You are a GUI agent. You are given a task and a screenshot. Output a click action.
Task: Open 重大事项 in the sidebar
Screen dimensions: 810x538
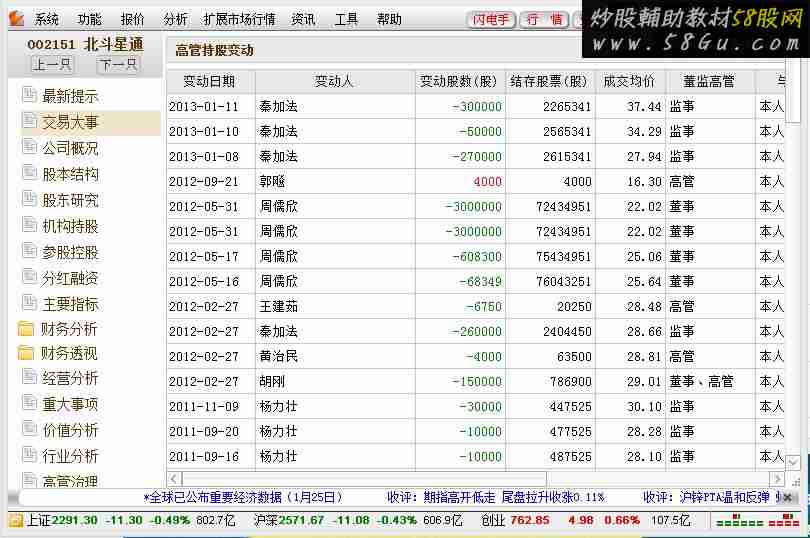70,404
